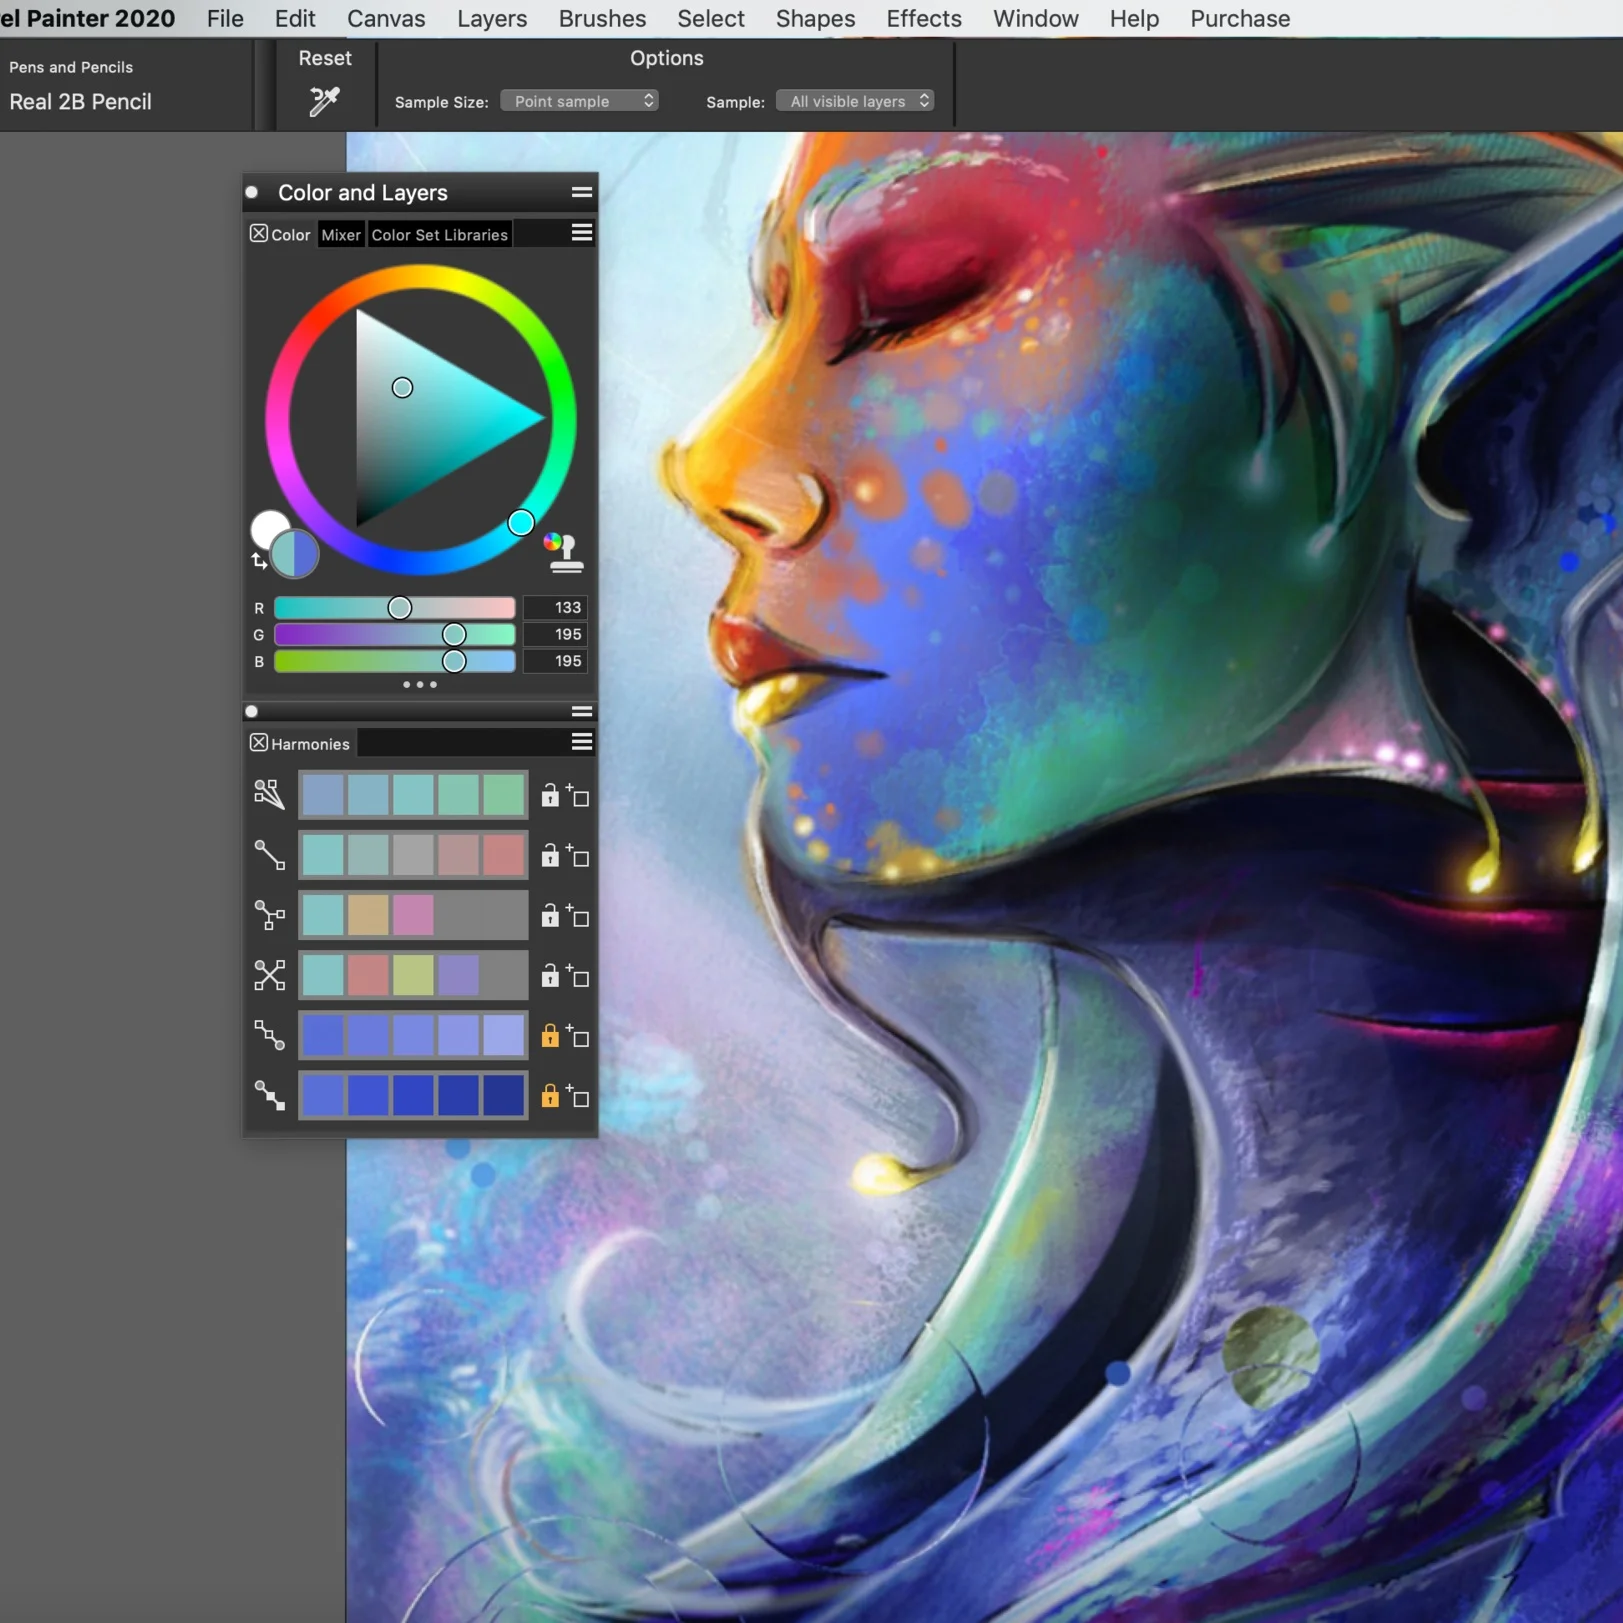This screenshot has height=1623, width=1623.
Task: Click the B value input field
Action: click(555, 661)
